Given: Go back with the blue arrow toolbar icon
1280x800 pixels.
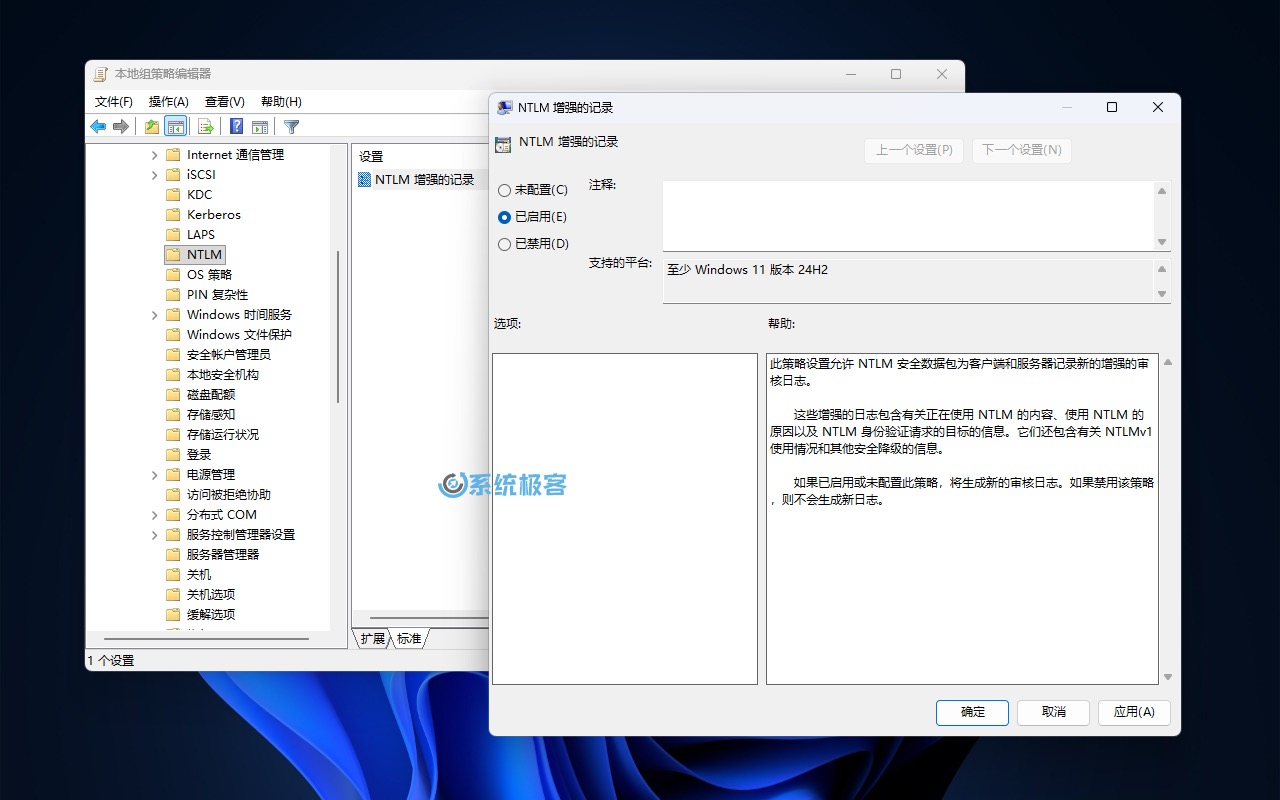Looking at the screenshot, I should pyautogui.click(x=98, y=126).
